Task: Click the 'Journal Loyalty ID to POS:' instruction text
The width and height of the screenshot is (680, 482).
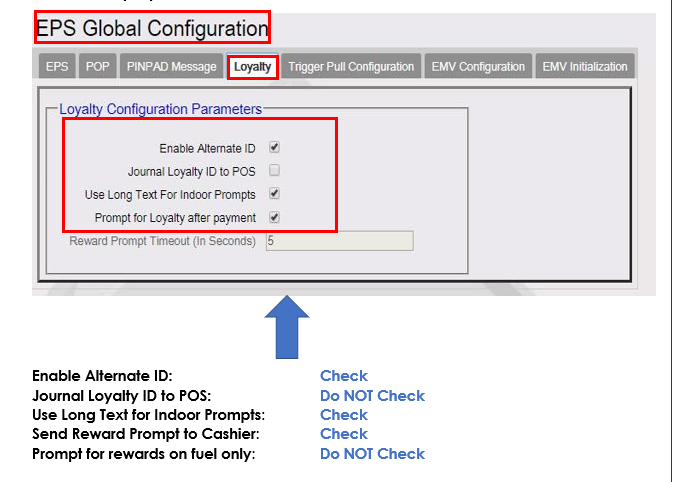Action: [x=121, y=396]
